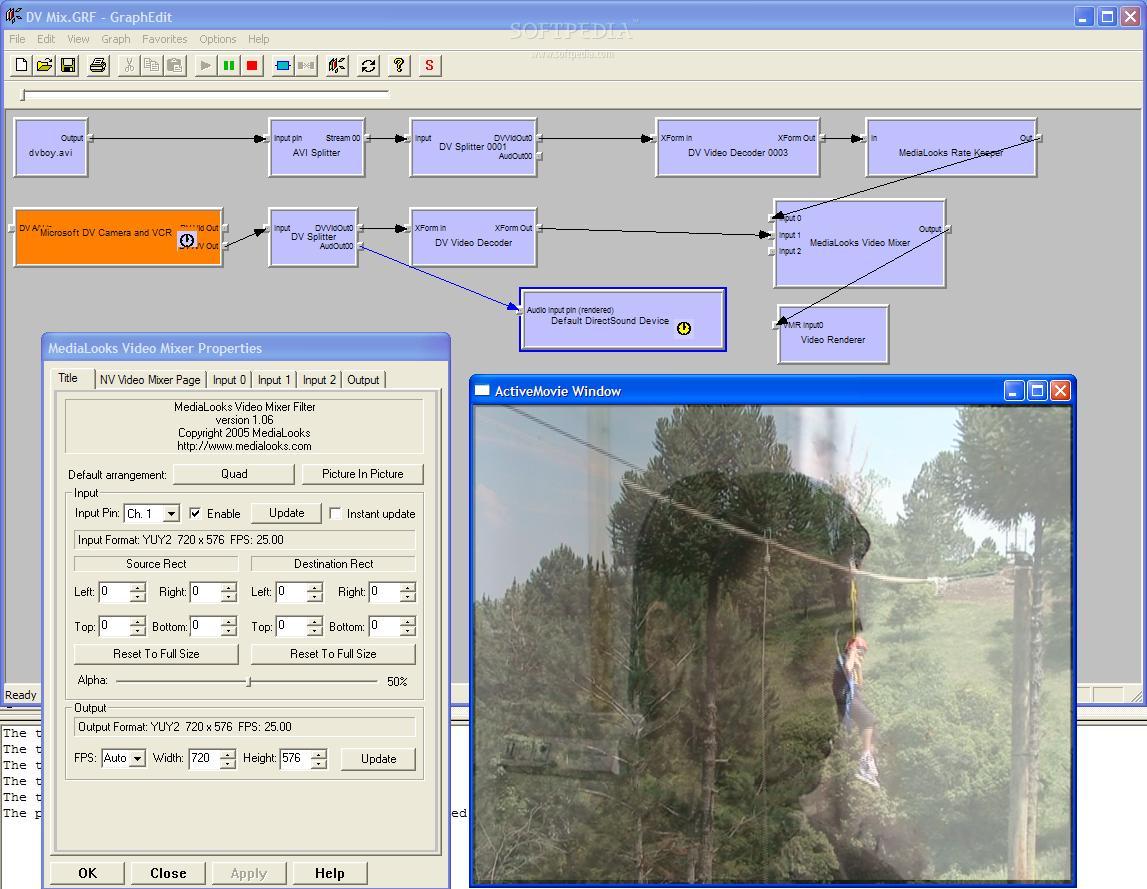Cut selection with the scissors icon
Image resolution: width=1147 pixels, height=889 pixels.
tap(129, 65)
